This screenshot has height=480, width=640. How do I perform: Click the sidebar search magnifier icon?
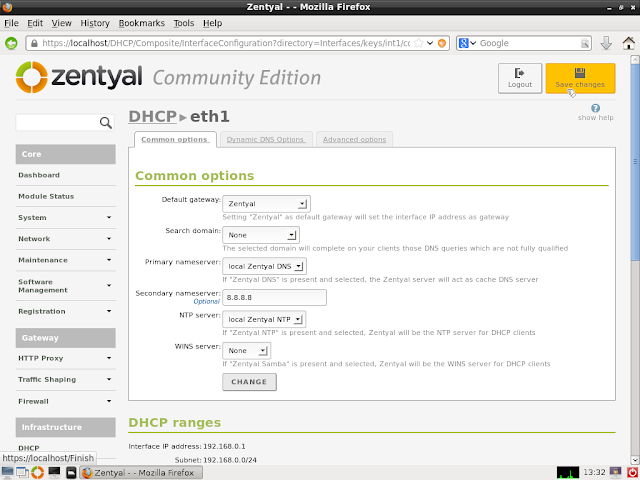click(106, 122)
